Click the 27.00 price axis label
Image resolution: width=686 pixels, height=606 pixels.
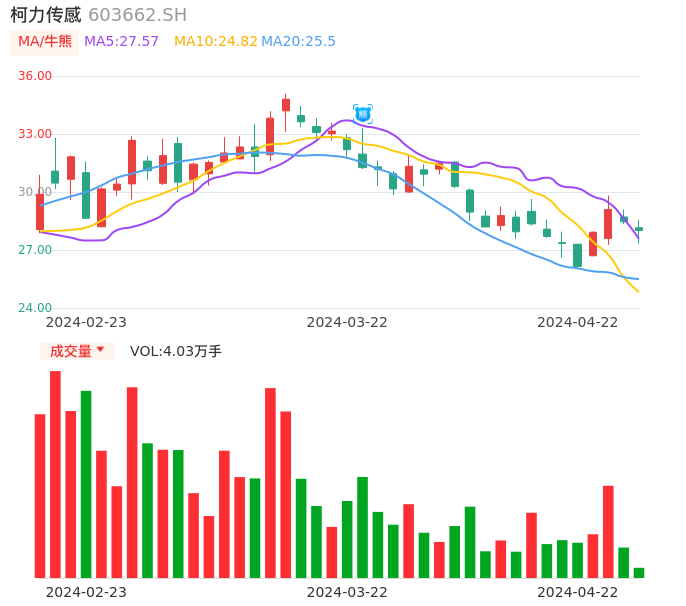pos(35,250)
